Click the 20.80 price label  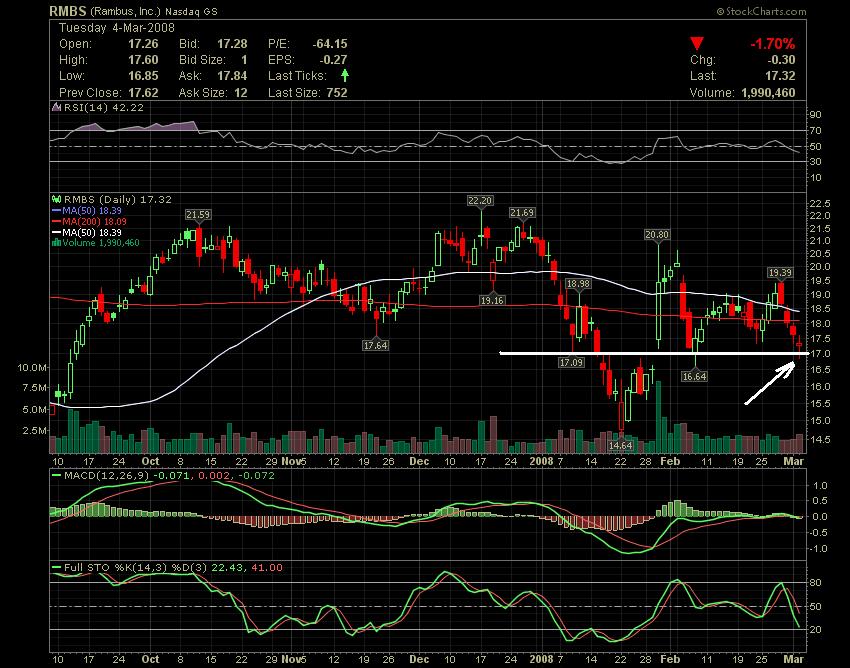[x=656, y=235]
